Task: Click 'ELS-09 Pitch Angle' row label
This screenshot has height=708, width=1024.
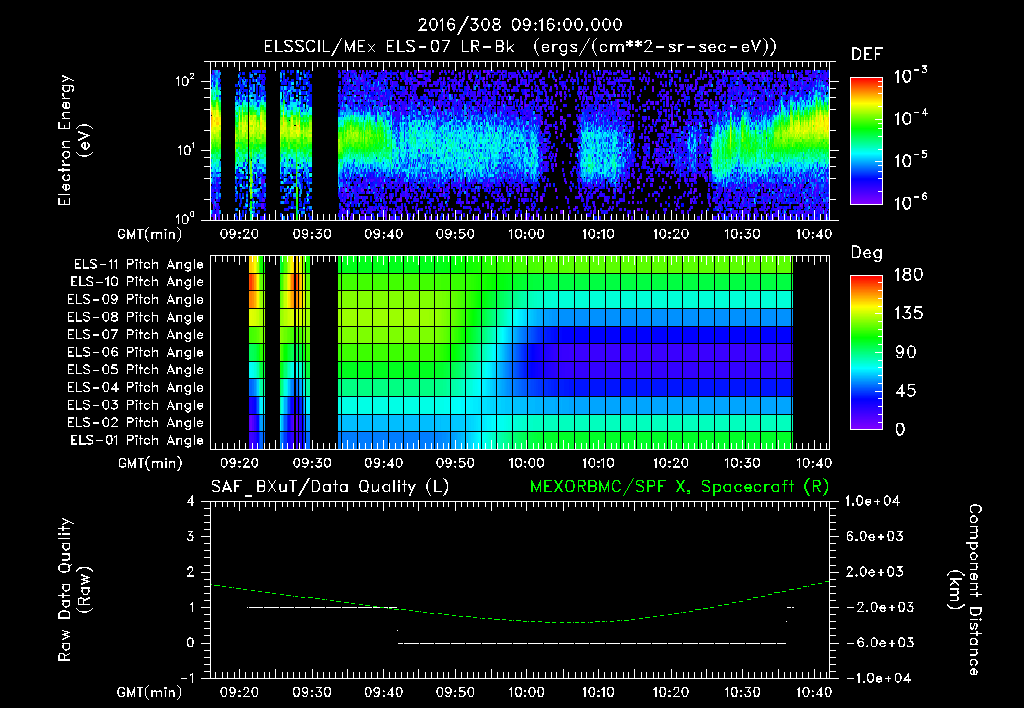Action: pos(136,300)
